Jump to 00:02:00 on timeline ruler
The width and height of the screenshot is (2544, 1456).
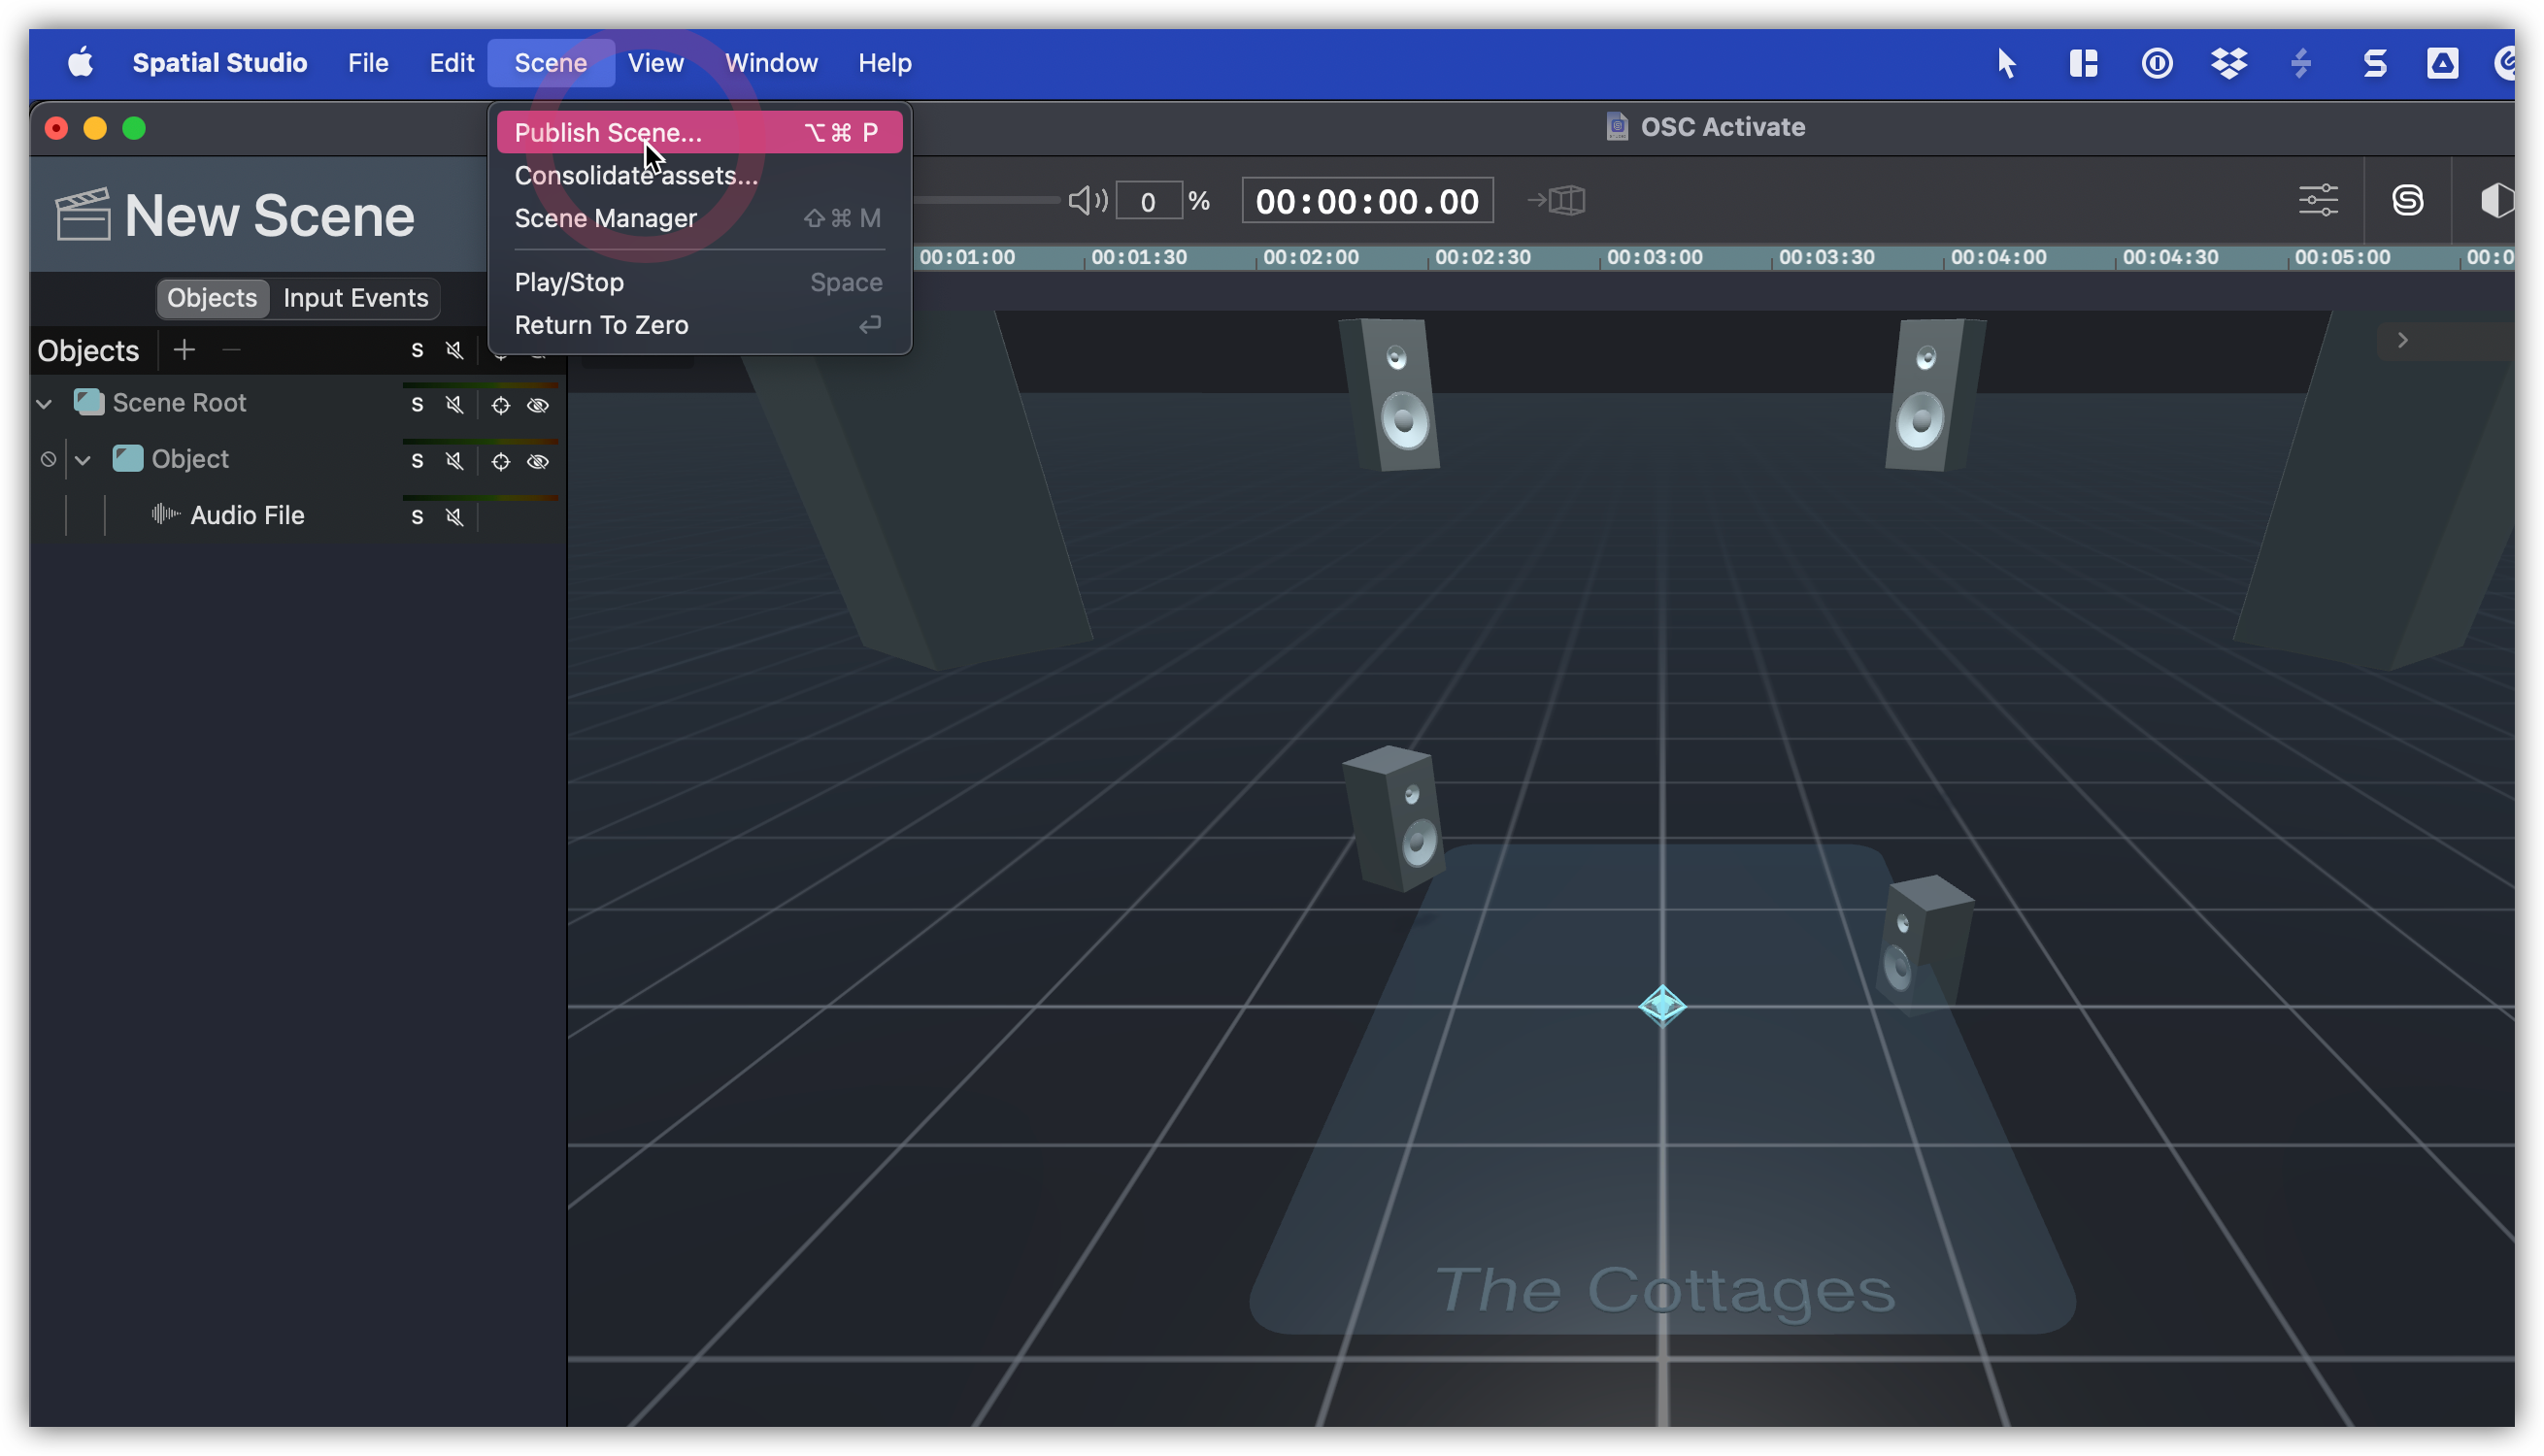tap(1310, 257)
